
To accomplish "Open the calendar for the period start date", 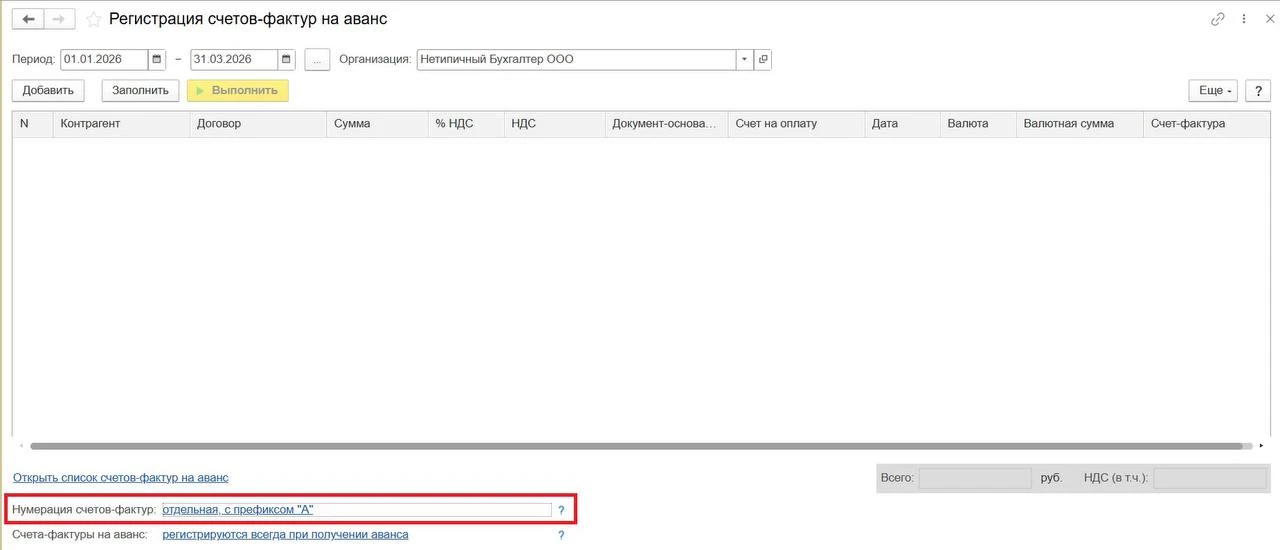I will click(x=157, y=59).
